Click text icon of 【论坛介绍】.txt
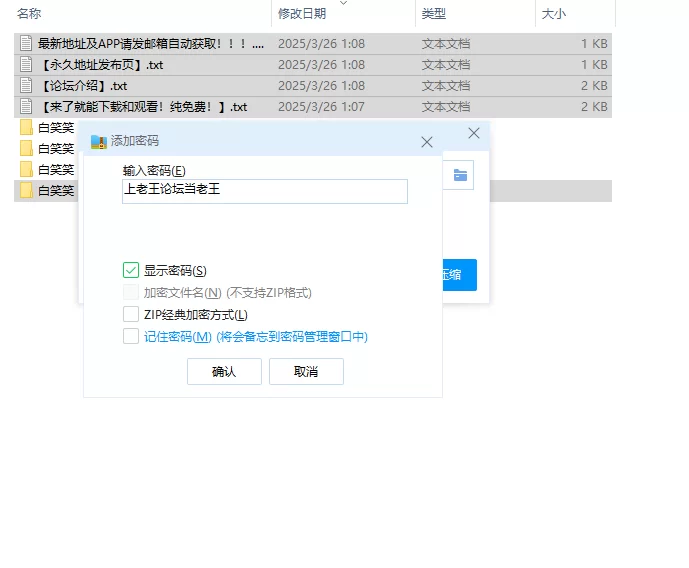Image resolution: width=689 pixels, height=568 pixels. 26,86
